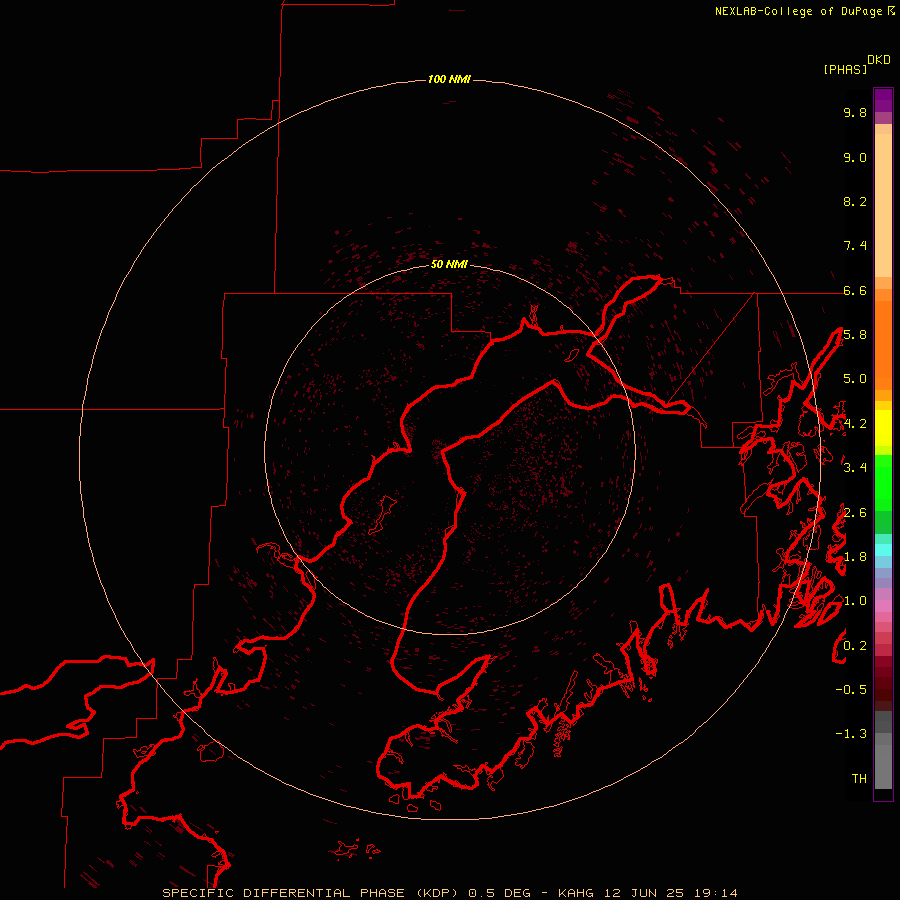
Task: Click the -0.5 legend value
Action: click(x=851, y=690)
